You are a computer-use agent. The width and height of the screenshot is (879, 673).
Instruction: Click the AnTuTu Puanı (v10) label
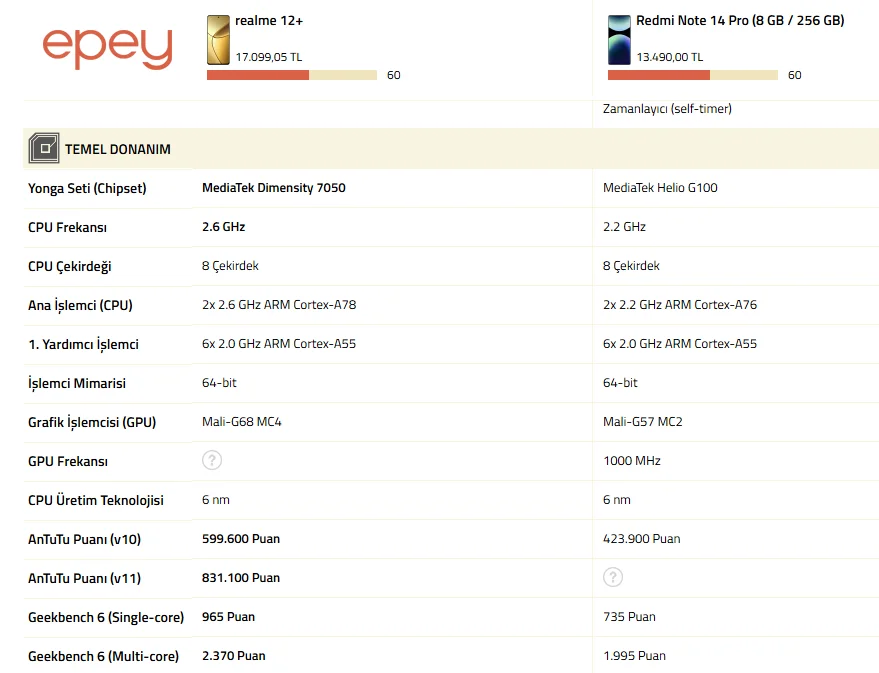[84, 540]
